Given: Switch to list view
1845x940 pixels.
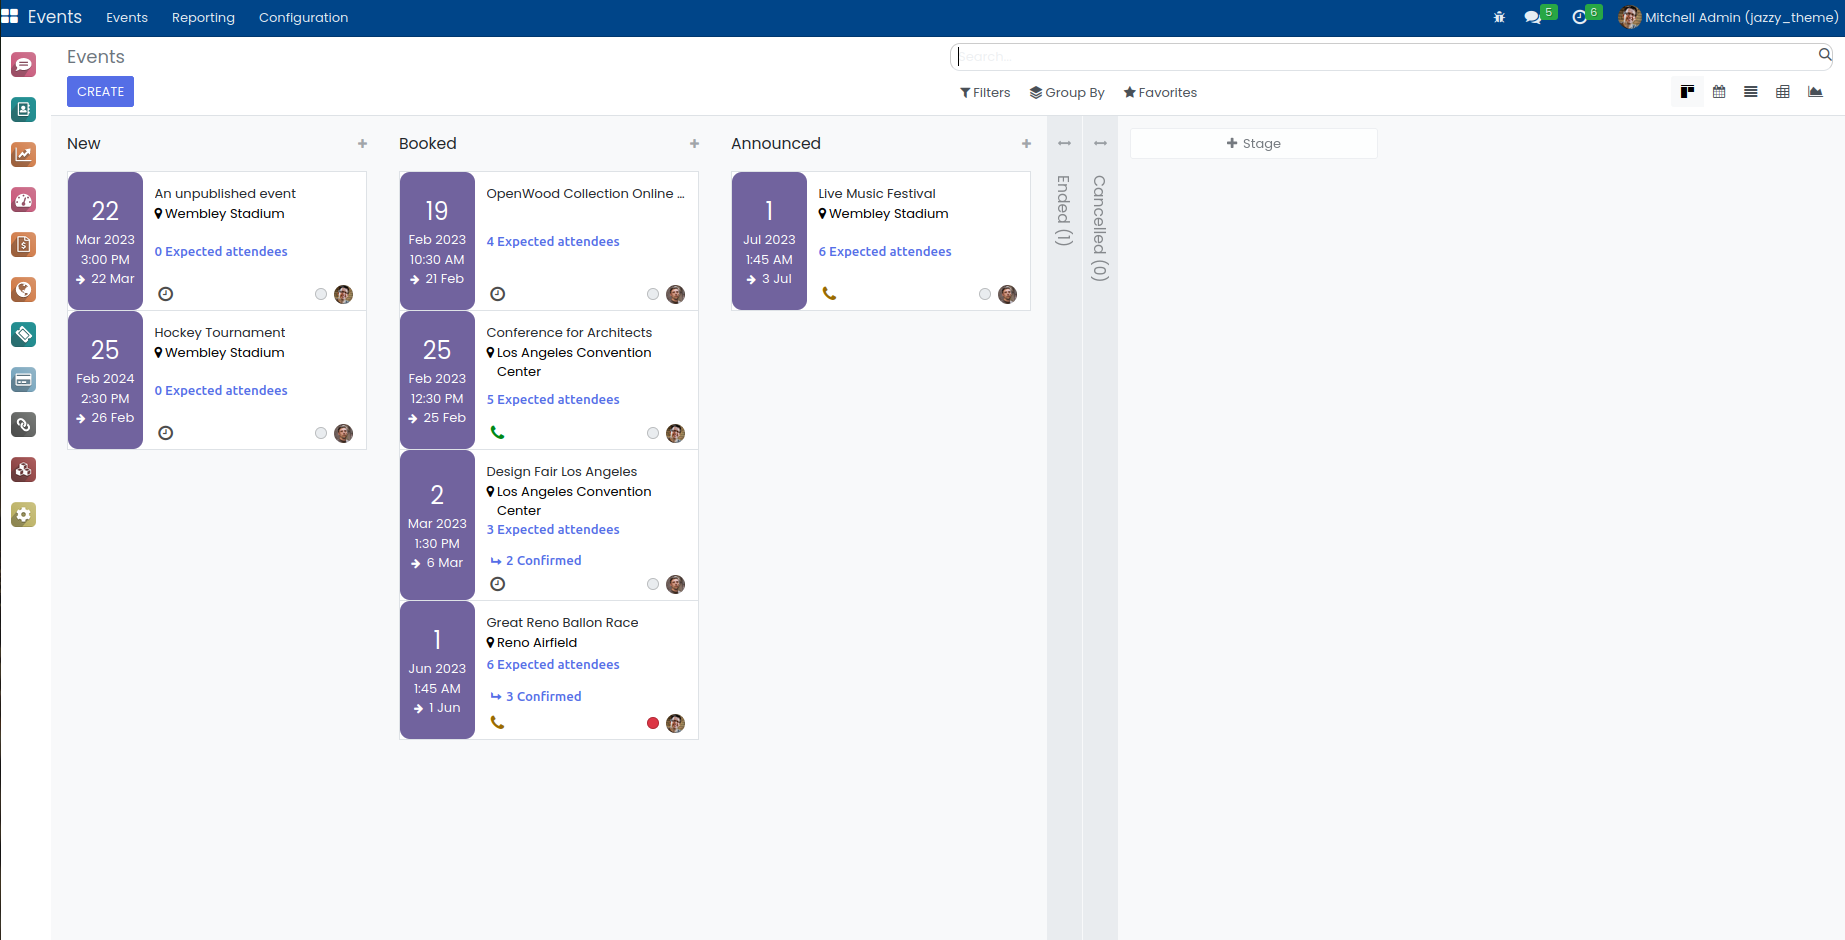Looking at the screenshot, I should [1751, 92].
